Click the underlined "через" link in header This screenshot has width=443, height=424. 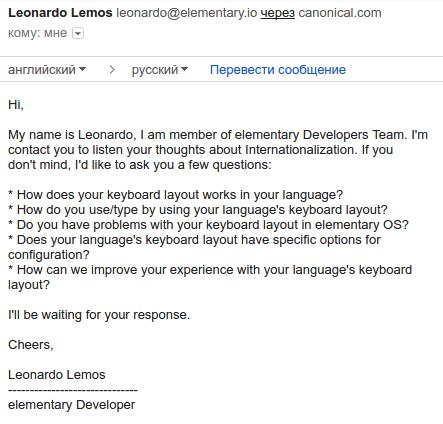278,13
